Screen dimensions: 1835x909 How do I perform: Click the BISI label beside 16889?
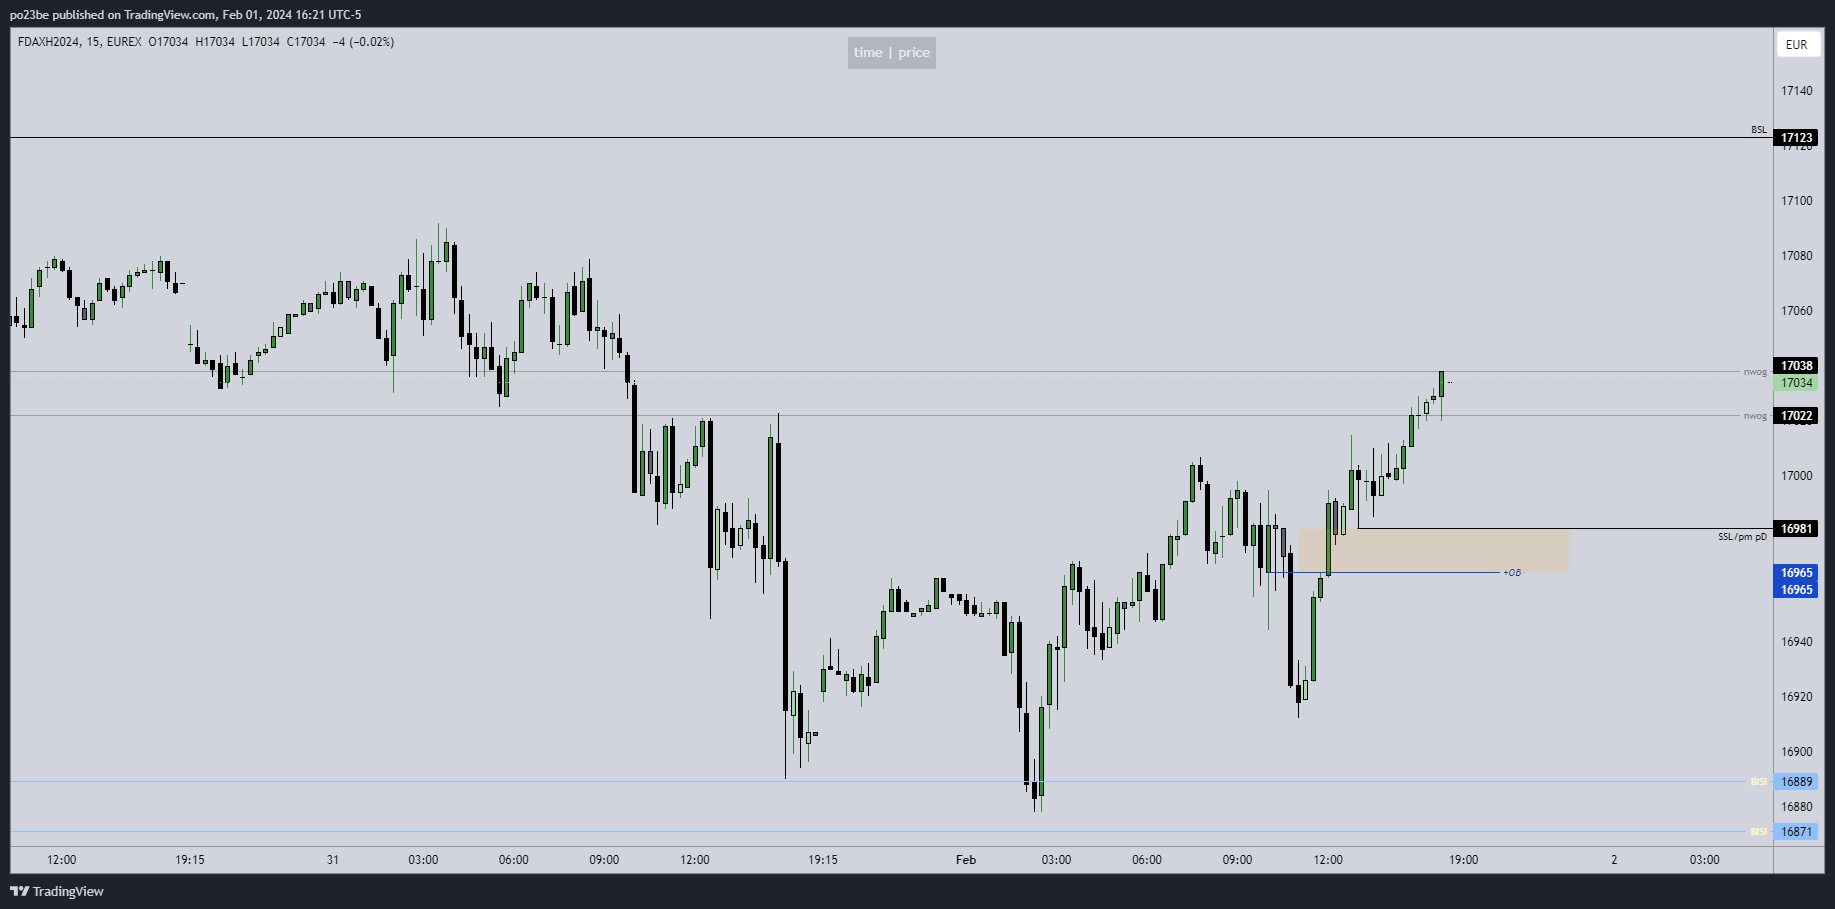[x=1757, y=782]
